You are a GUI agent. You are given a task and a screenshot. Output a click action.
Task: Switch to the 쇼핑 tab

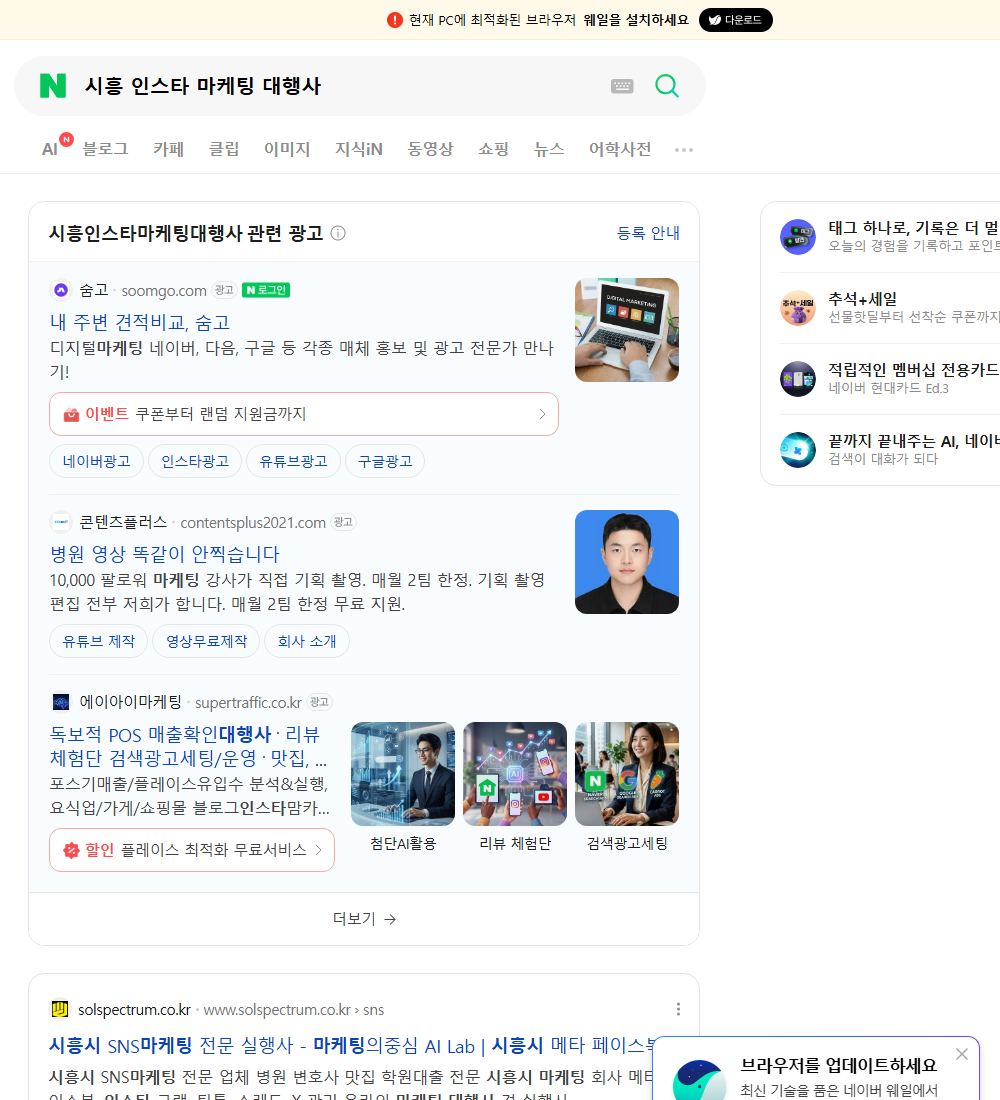(493, 149)
